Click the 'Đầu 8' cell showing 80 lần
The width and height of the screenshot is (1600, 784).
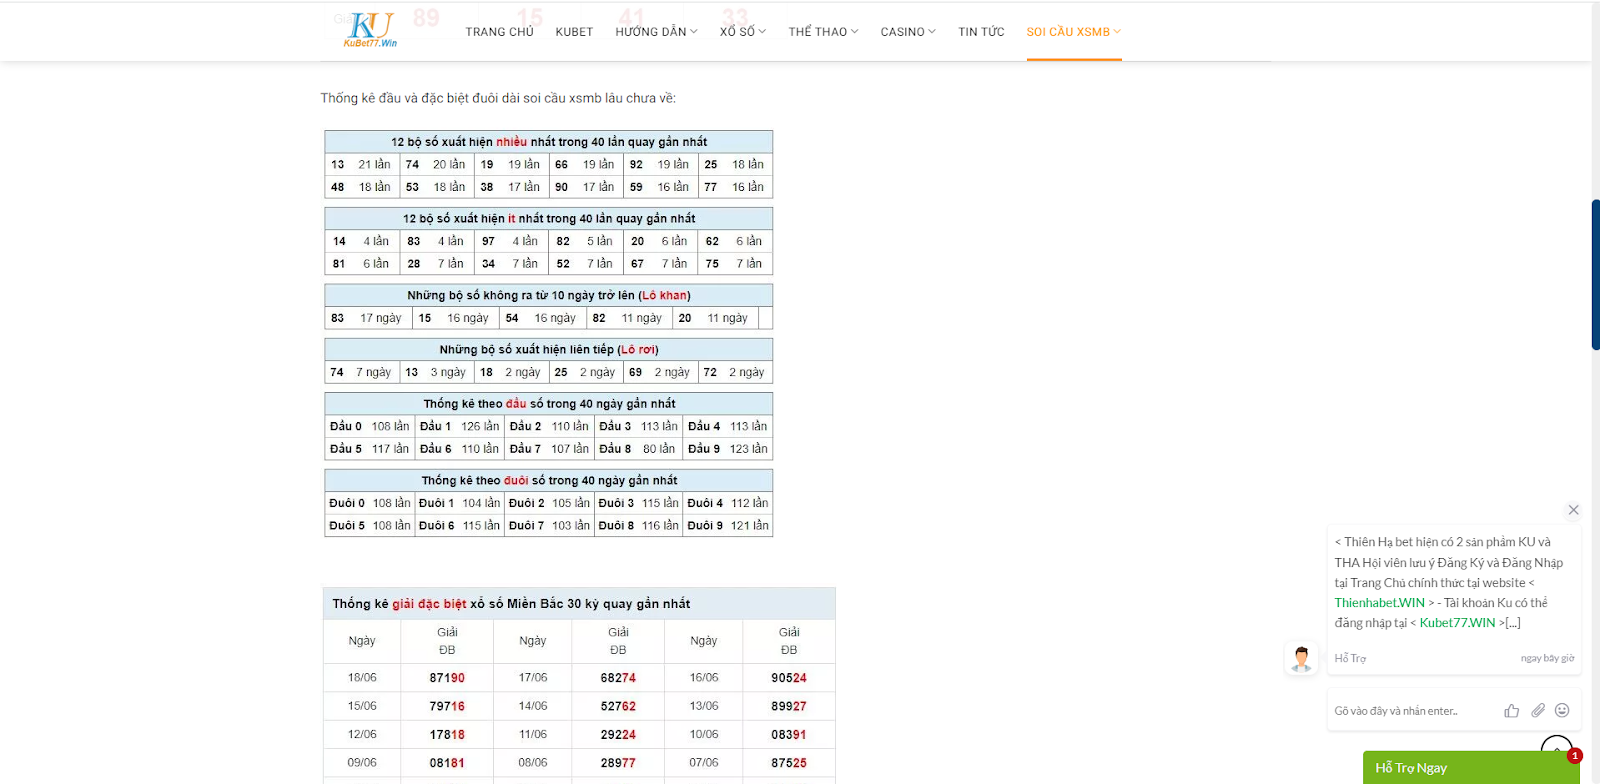(639, 449)
